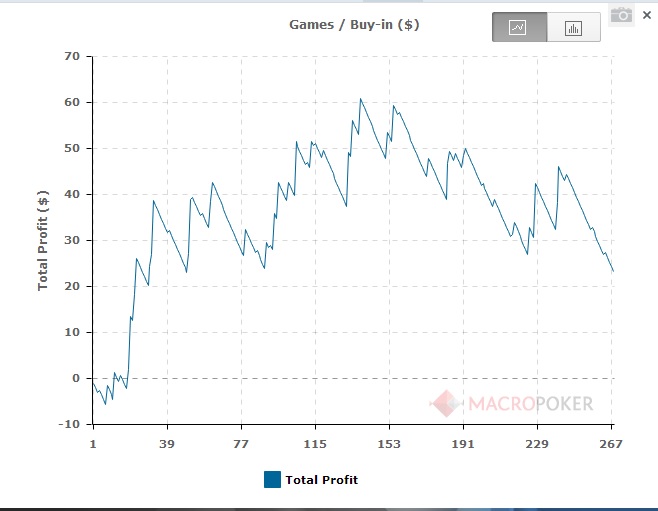This screenshot has width=658, height=511.
Task: Click the profit line's highest peak above 60
Action: click(360, 99)
